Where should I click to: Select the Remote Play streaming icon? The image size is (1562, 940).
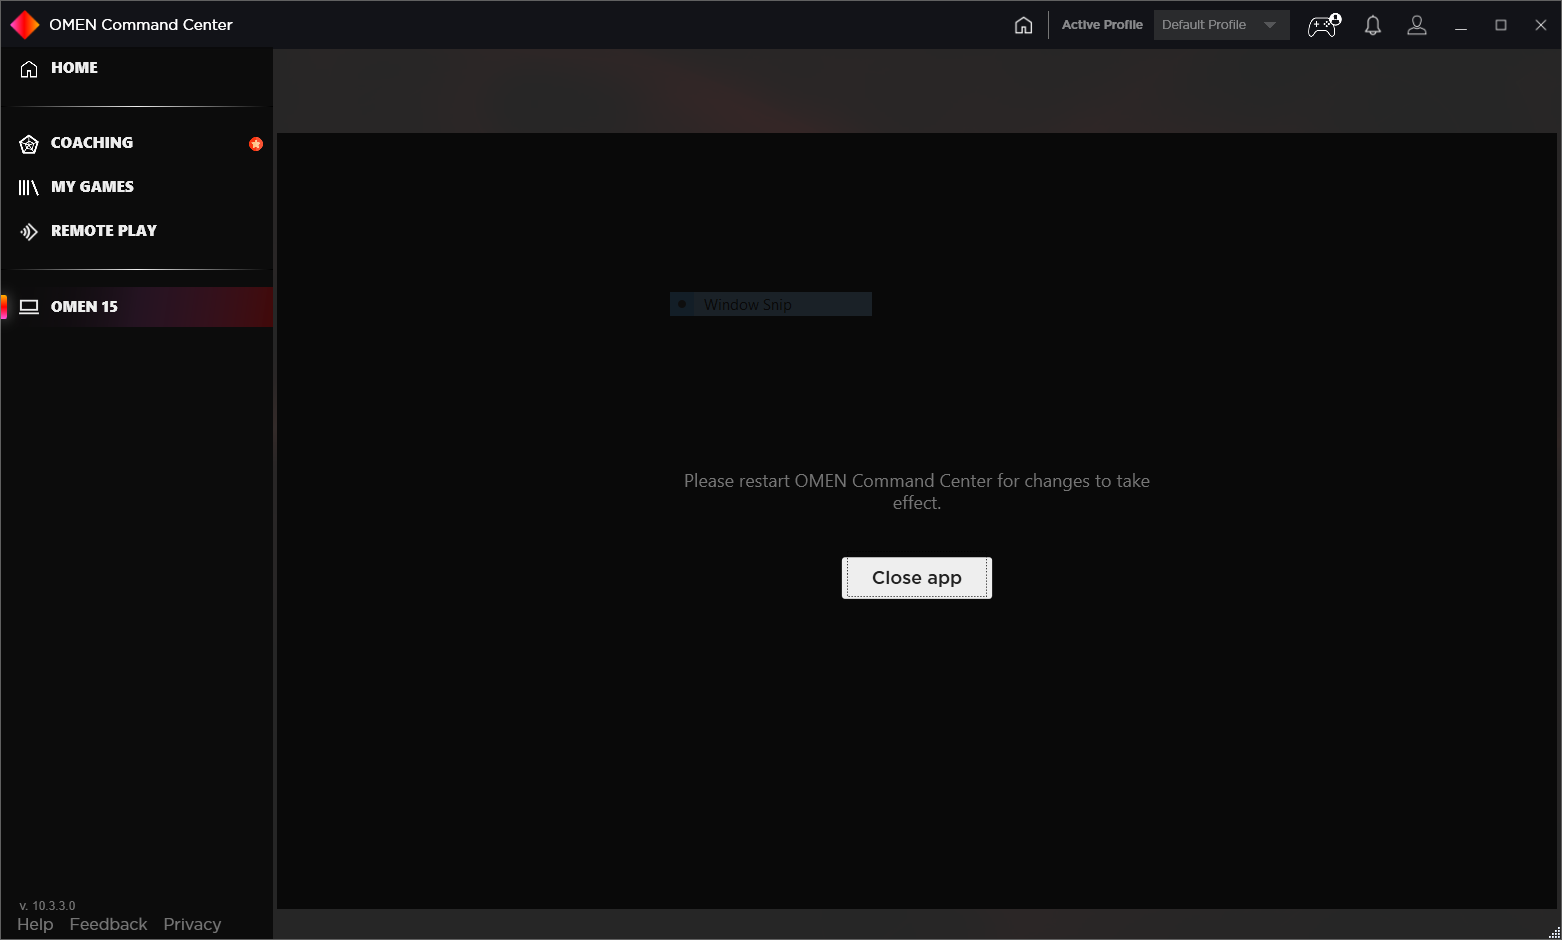coord(29,231)
